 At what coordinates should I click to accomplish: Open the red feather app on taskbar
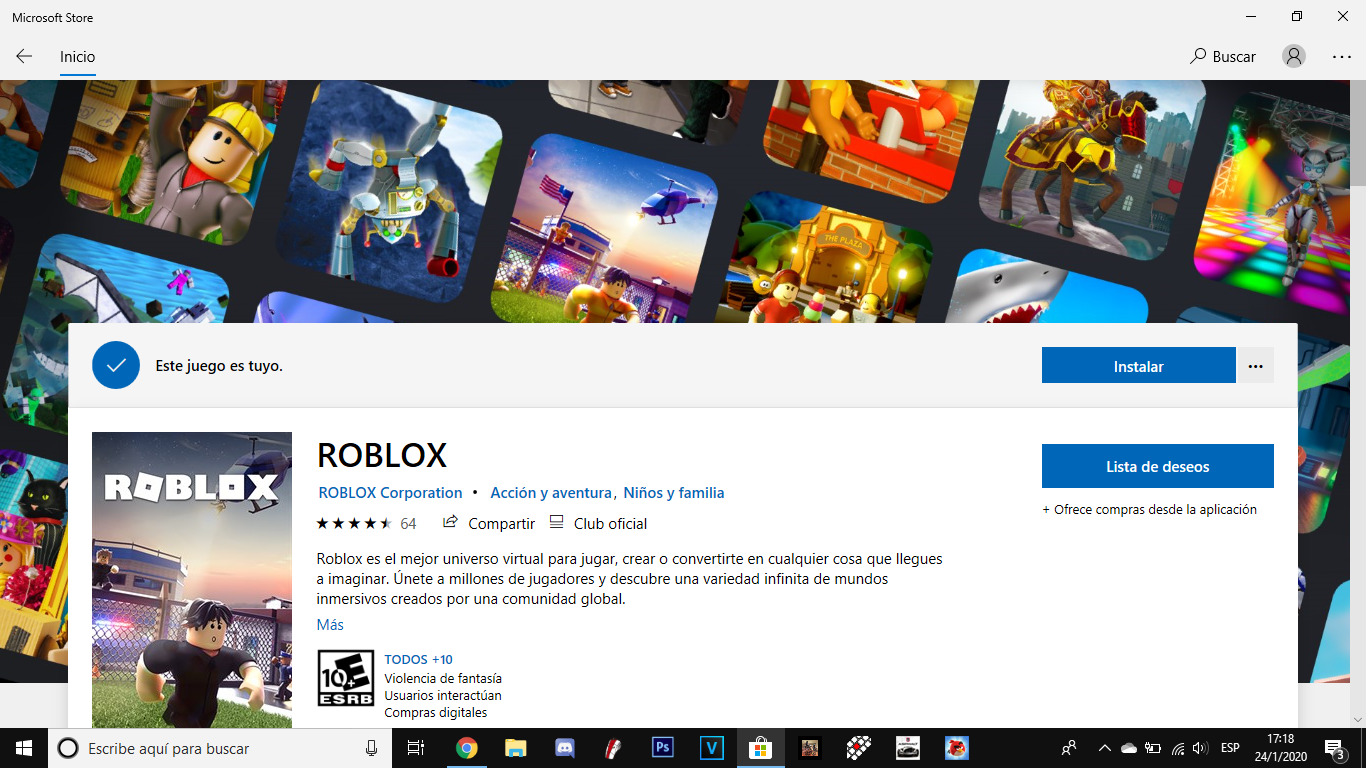click(x=613, y=748)
